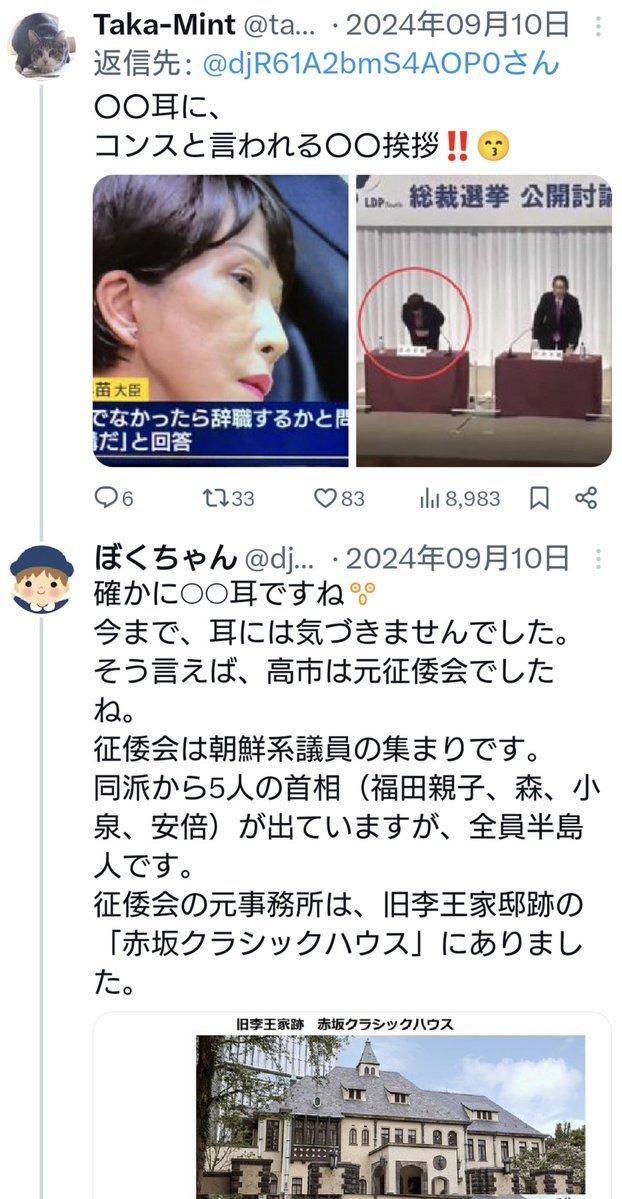Bookmark the Taka-Mint tweet

pos(539,499)
